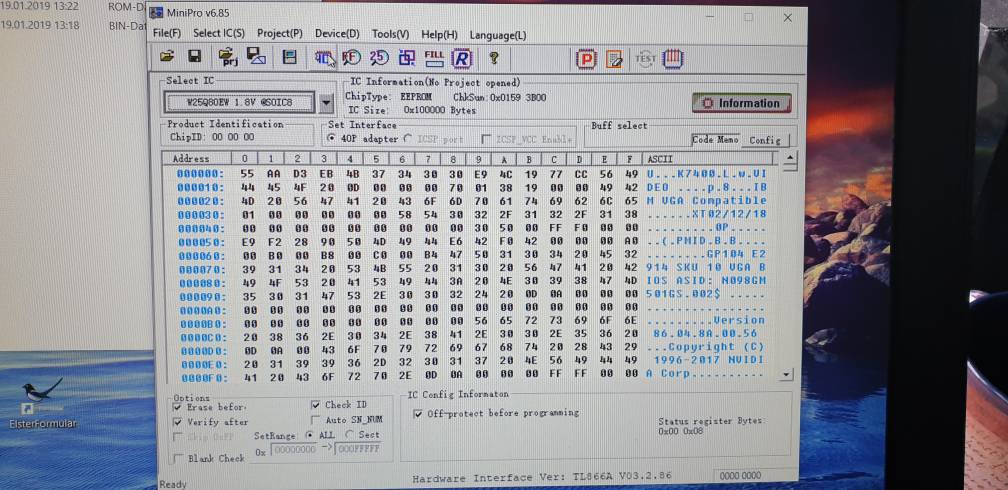
Task: Click the SetRange start address field 00000000
Action: tap(294, 449)
